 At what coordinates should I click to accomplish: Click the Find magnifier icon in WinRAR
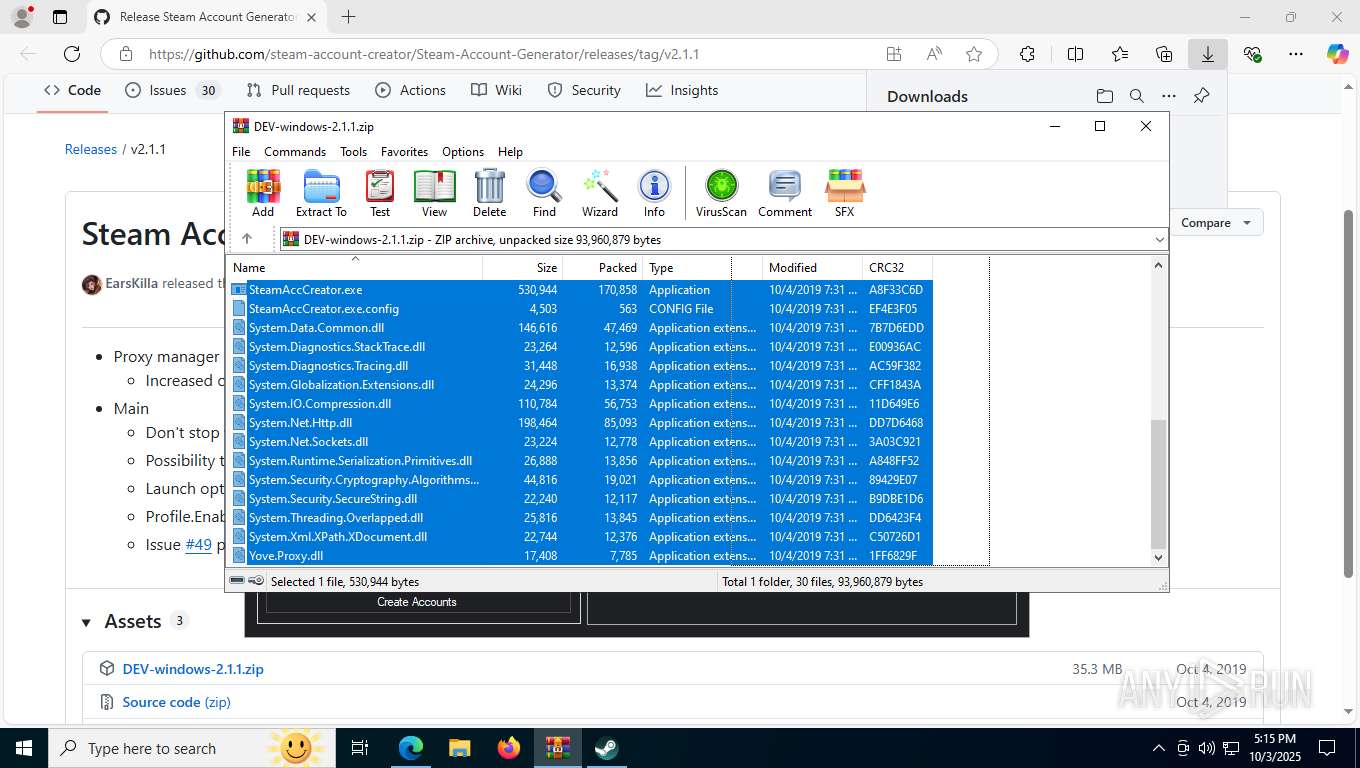point(544,193)
